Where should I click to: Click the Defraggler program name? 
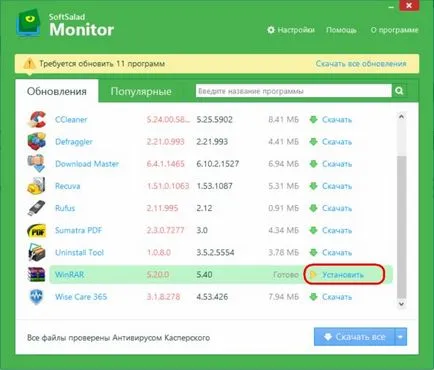click(74, 142)
